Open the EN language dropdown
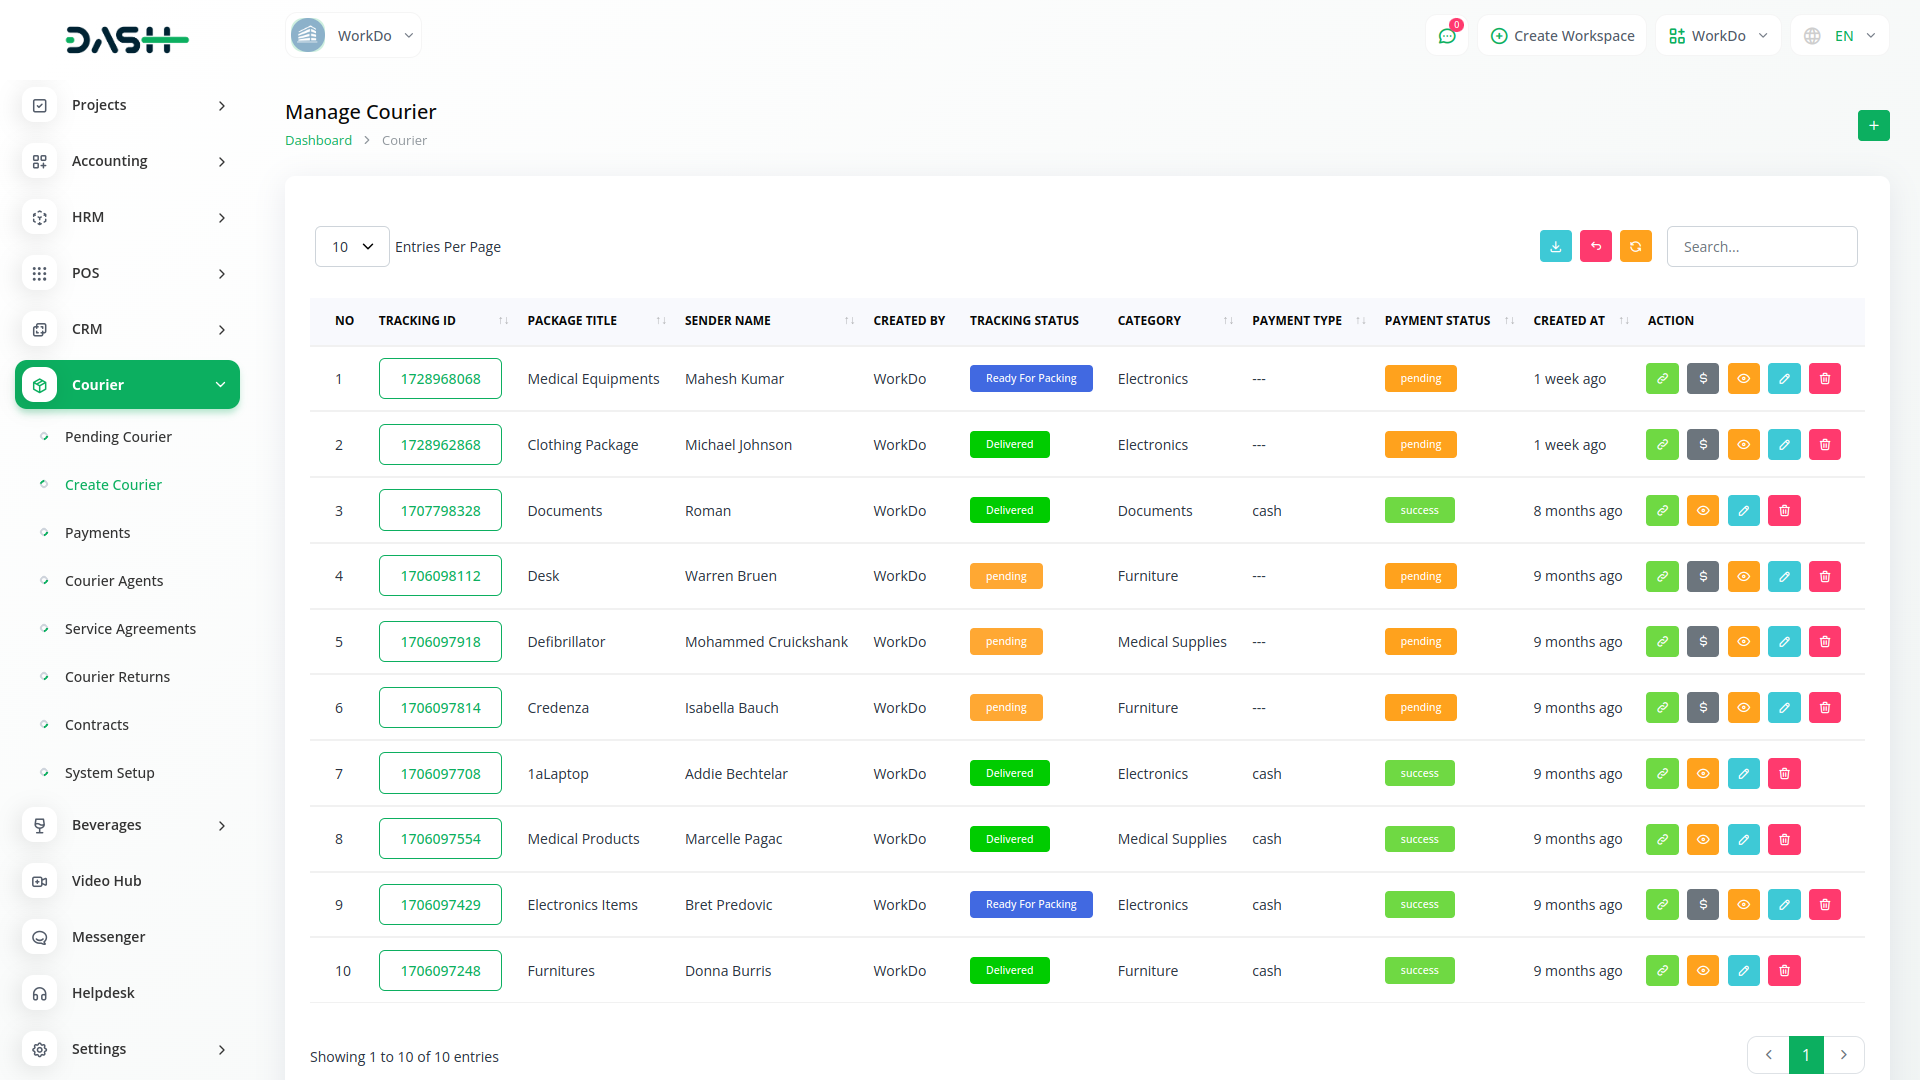This screenshot has width=1920, height=1080. 1842,36
